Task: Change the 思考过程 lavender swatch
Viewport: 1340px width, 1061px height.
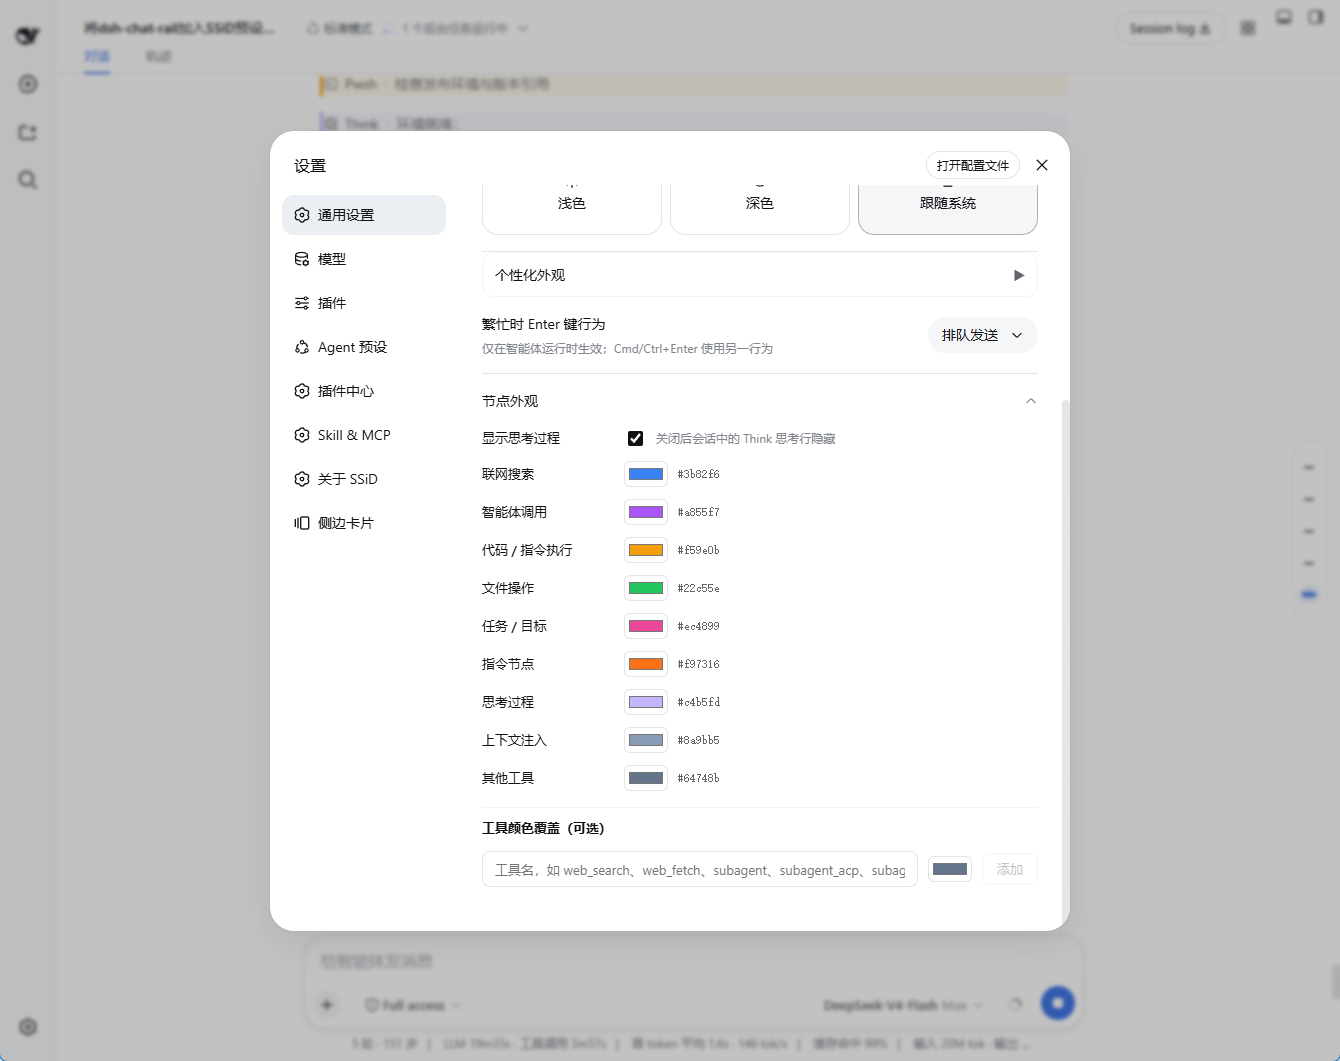Action: coord(646,702)
